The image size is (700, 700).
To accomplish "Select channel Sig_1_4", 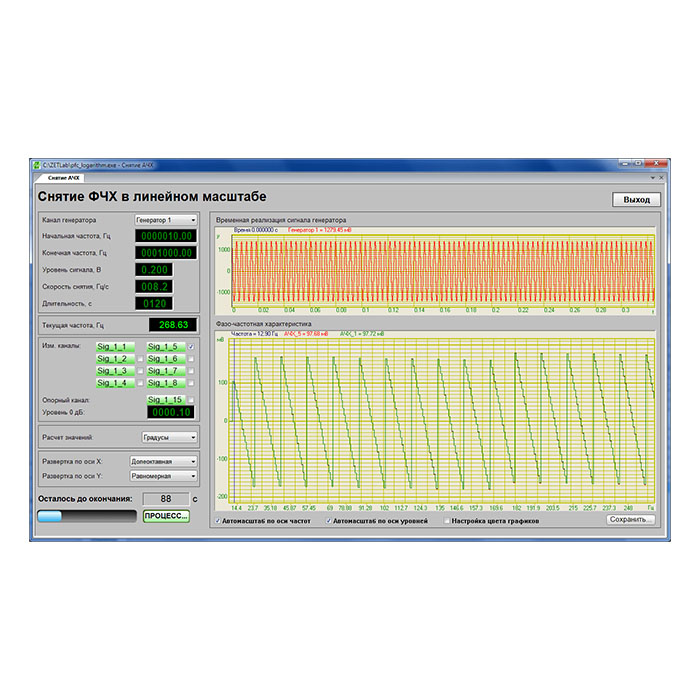I will 115,383.
